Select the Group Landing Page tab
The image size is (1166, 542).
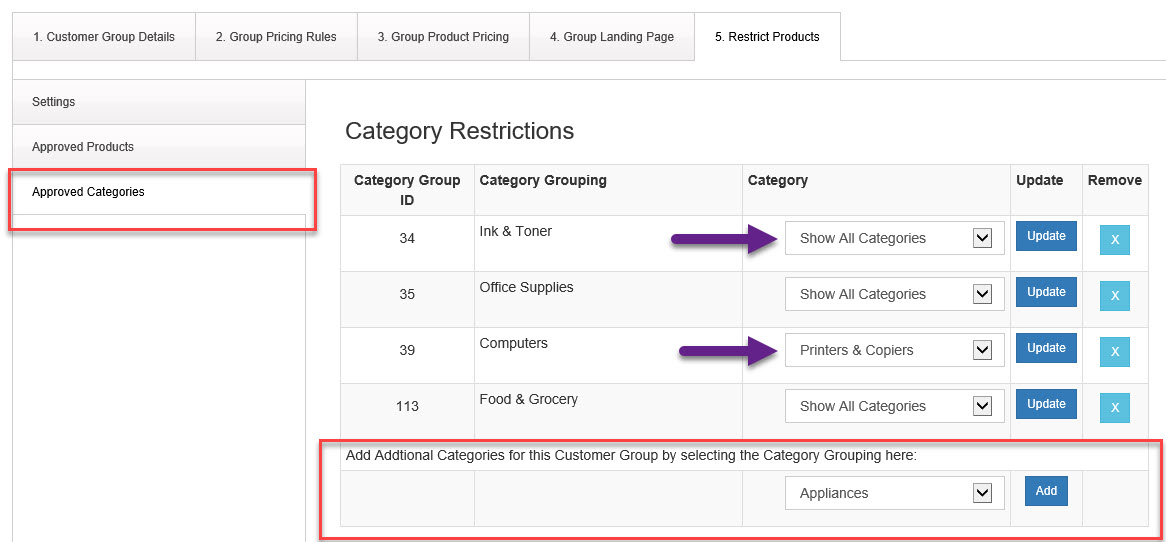point(611,37)
